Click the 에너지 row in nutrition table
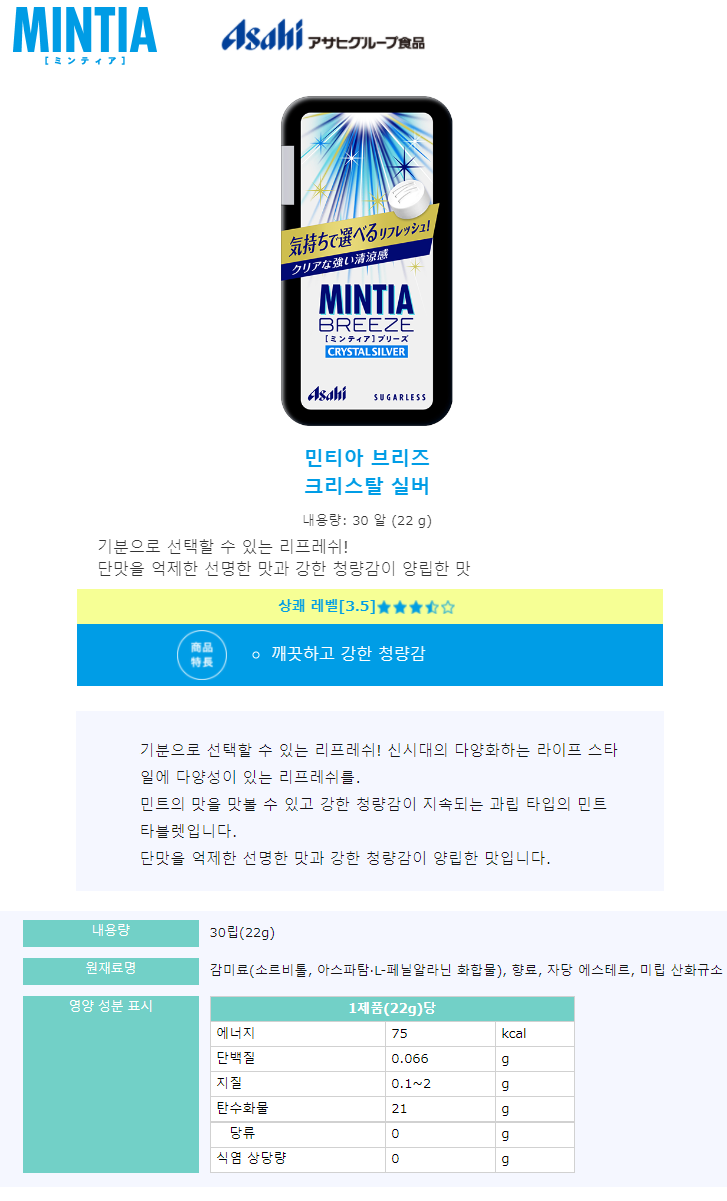Image resolution: width=727 pixels, height=1201 pixels. point(392,1034)
